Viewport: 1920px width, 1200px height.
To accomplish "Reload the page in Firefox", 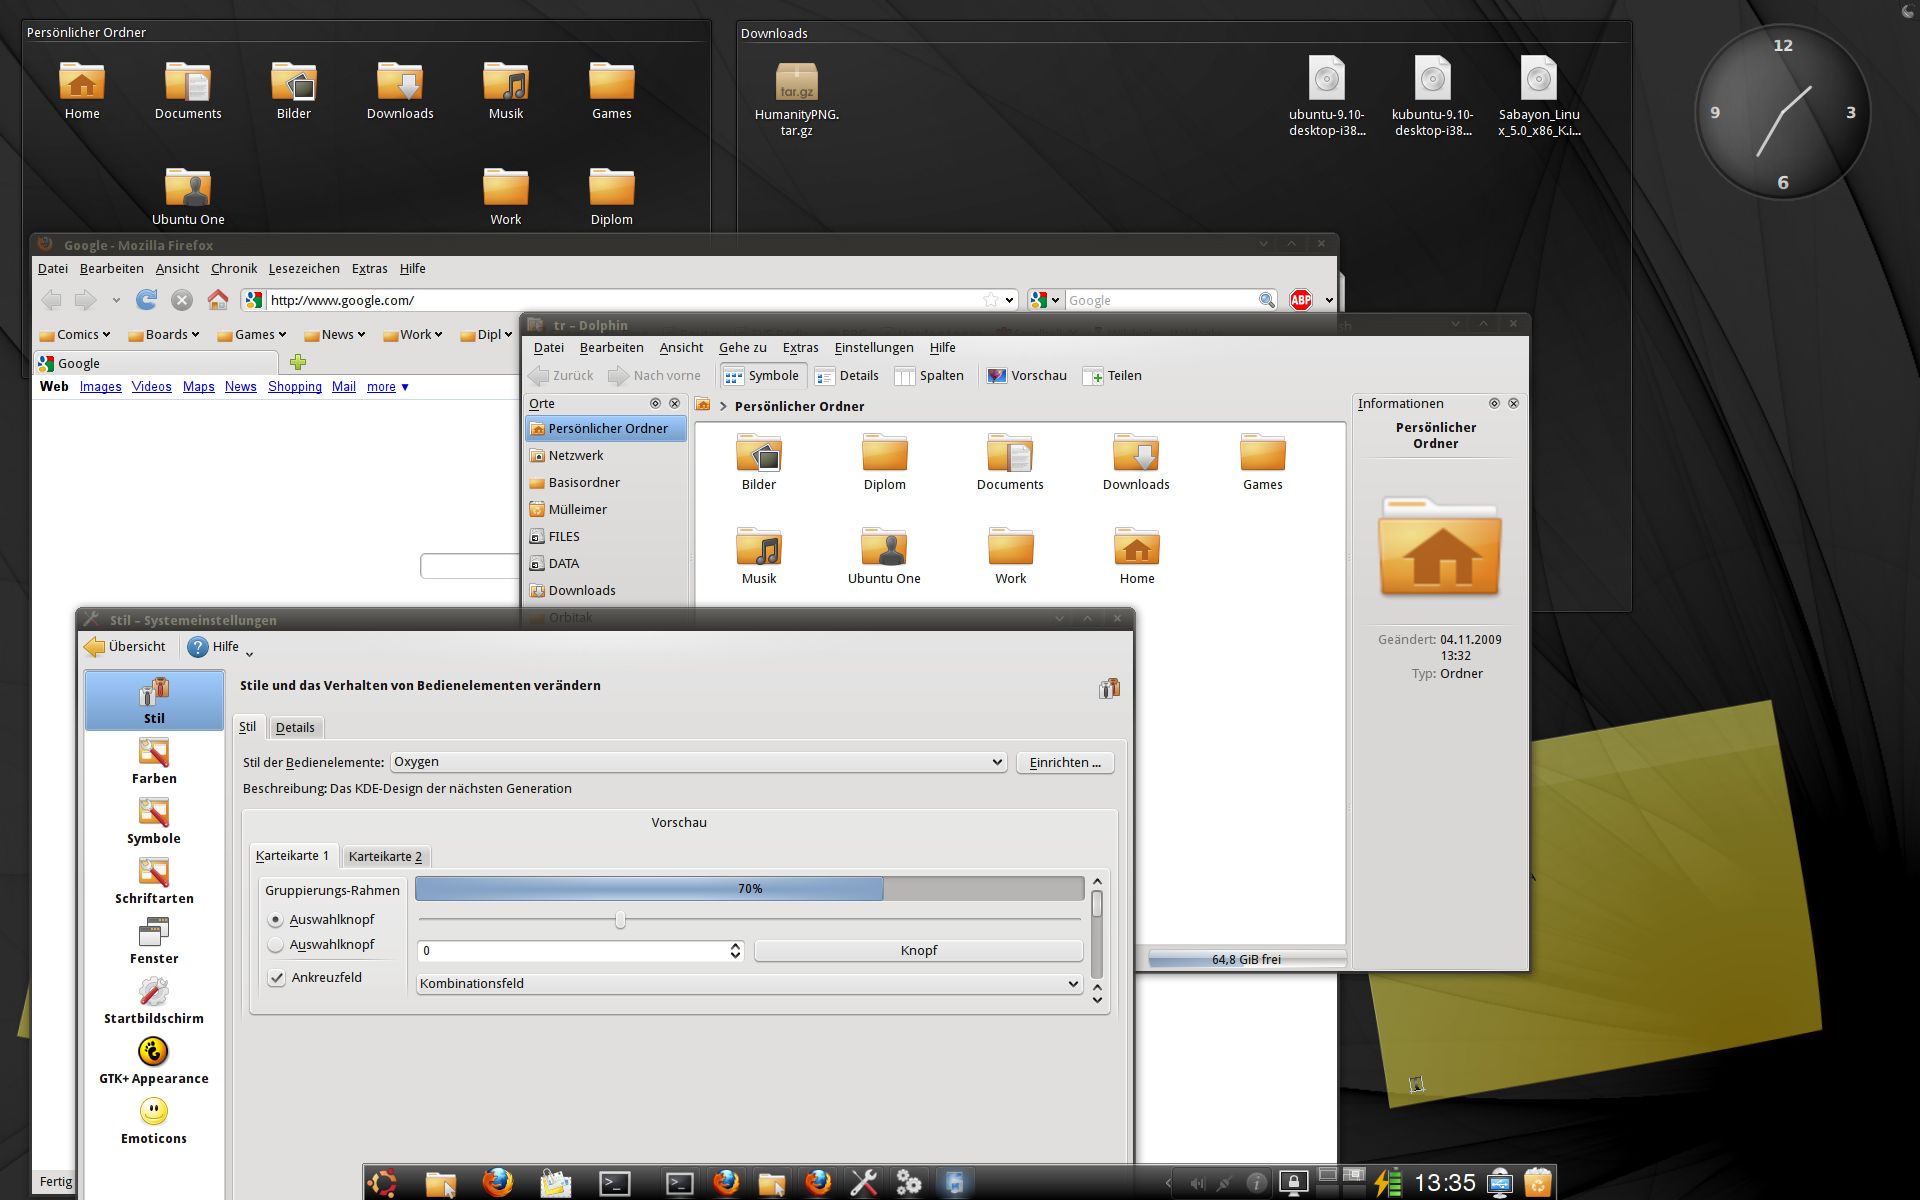I will (147, 299).
